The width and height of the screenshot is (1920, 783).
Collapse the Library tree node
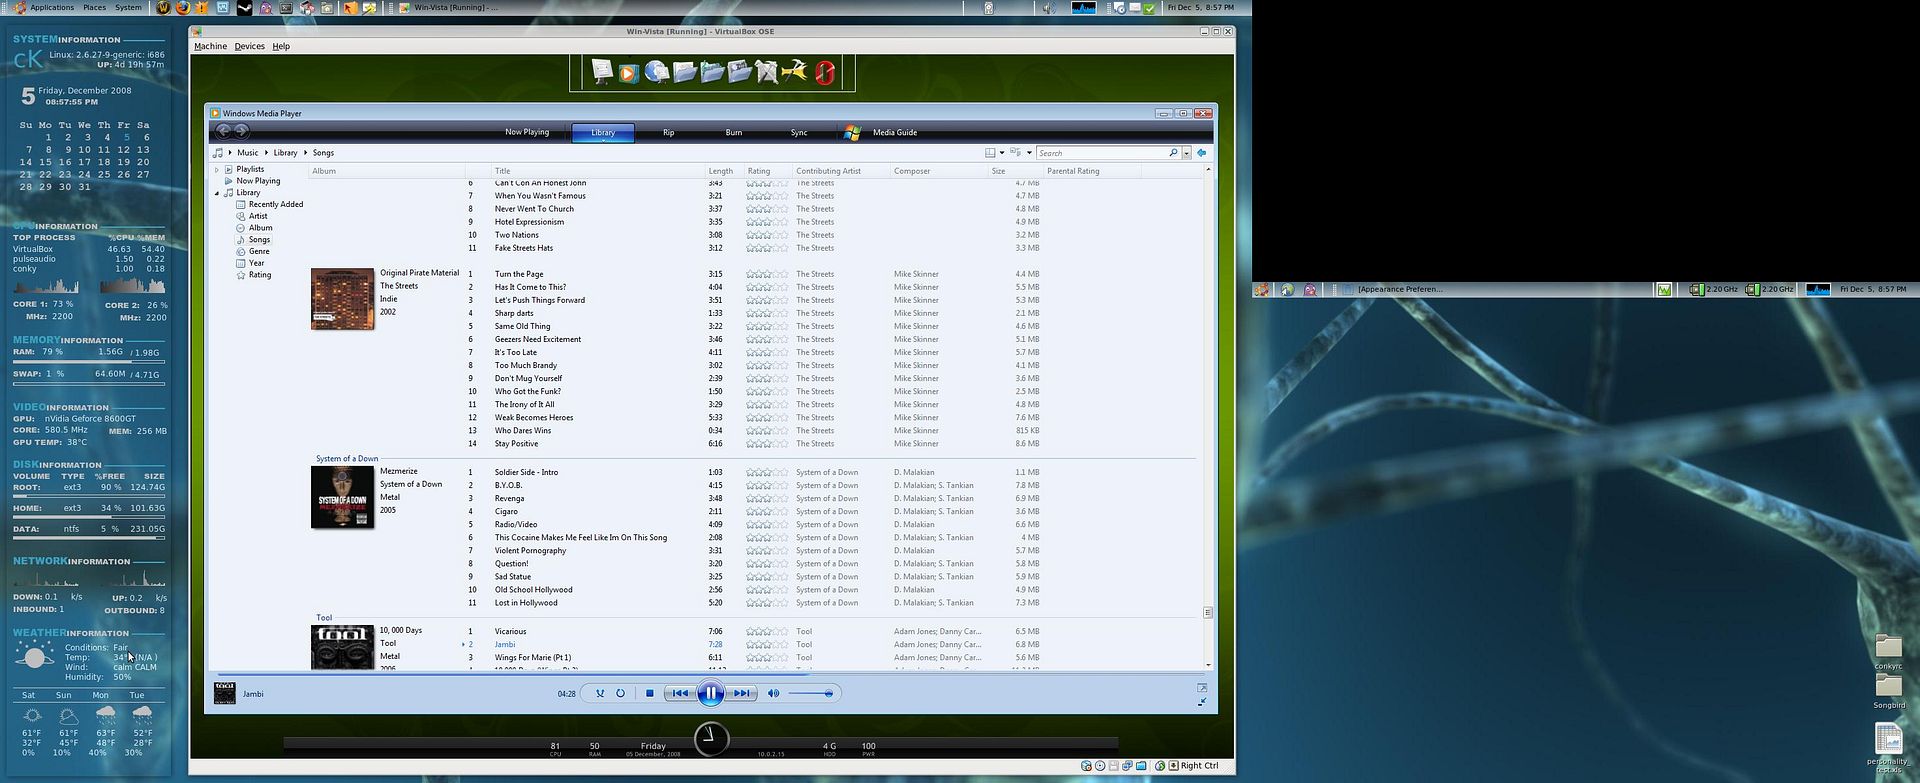point(217,193)
